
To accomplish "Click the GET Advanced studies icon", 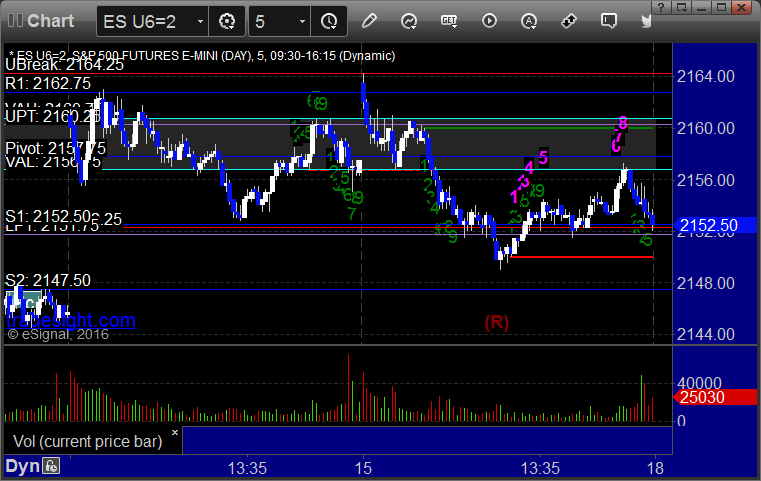I will click(449, 21).
